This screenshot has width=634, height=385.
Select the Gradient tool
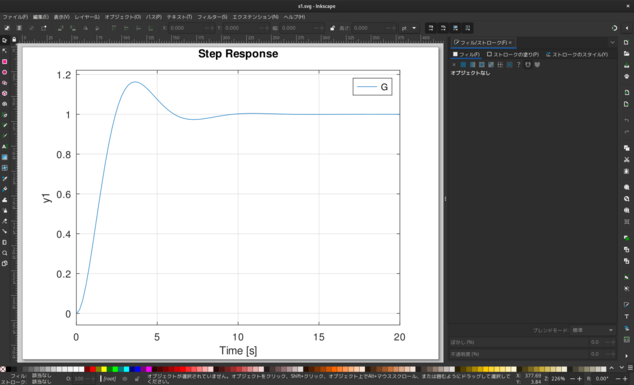pyautogui.click(x=4, y=157)
